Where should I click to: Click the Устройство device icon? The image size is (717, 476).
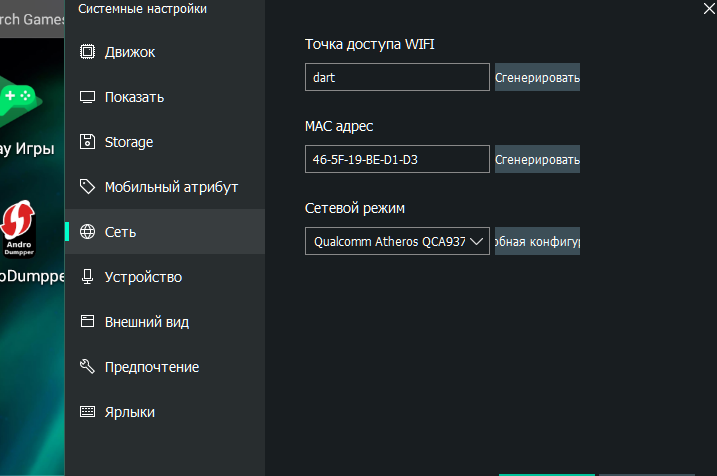click(87, 277)
